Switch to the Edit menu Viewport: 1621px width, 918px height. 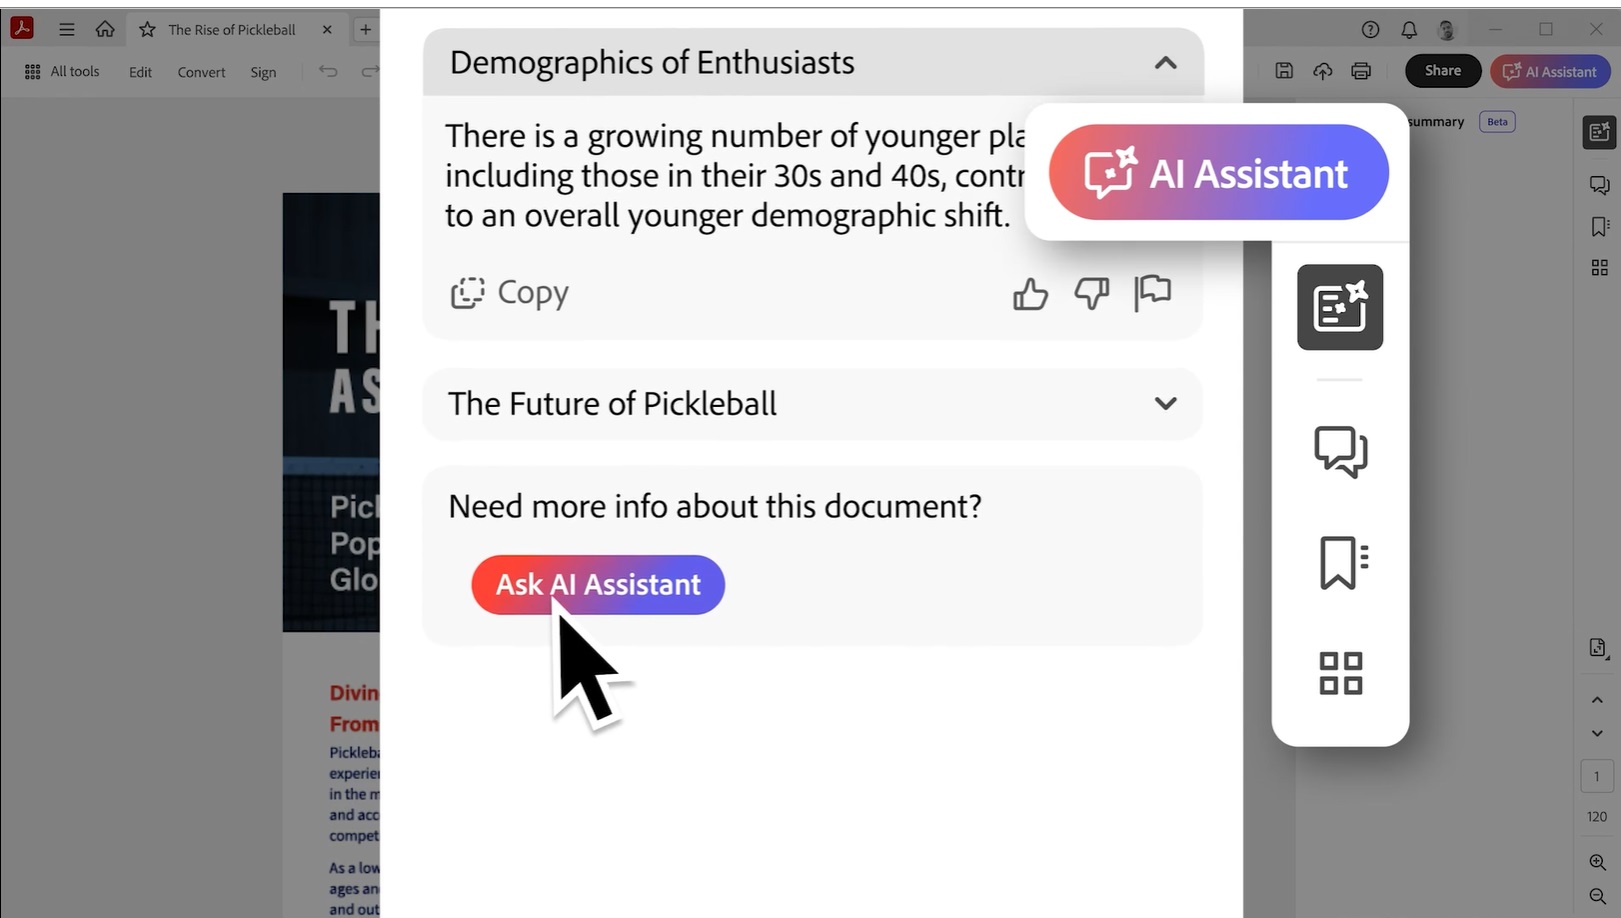139,71
